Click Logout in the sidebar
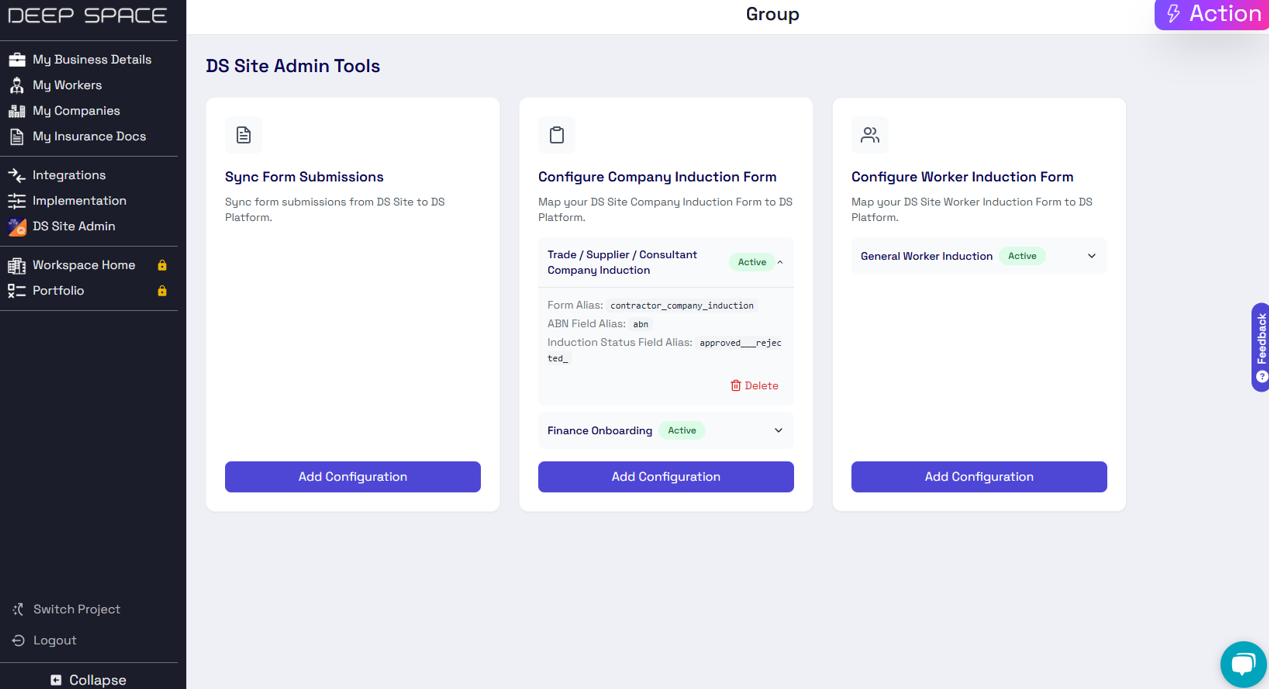Image resolution: width=1269 pixels, height=689 pixels. click(55, 640)
